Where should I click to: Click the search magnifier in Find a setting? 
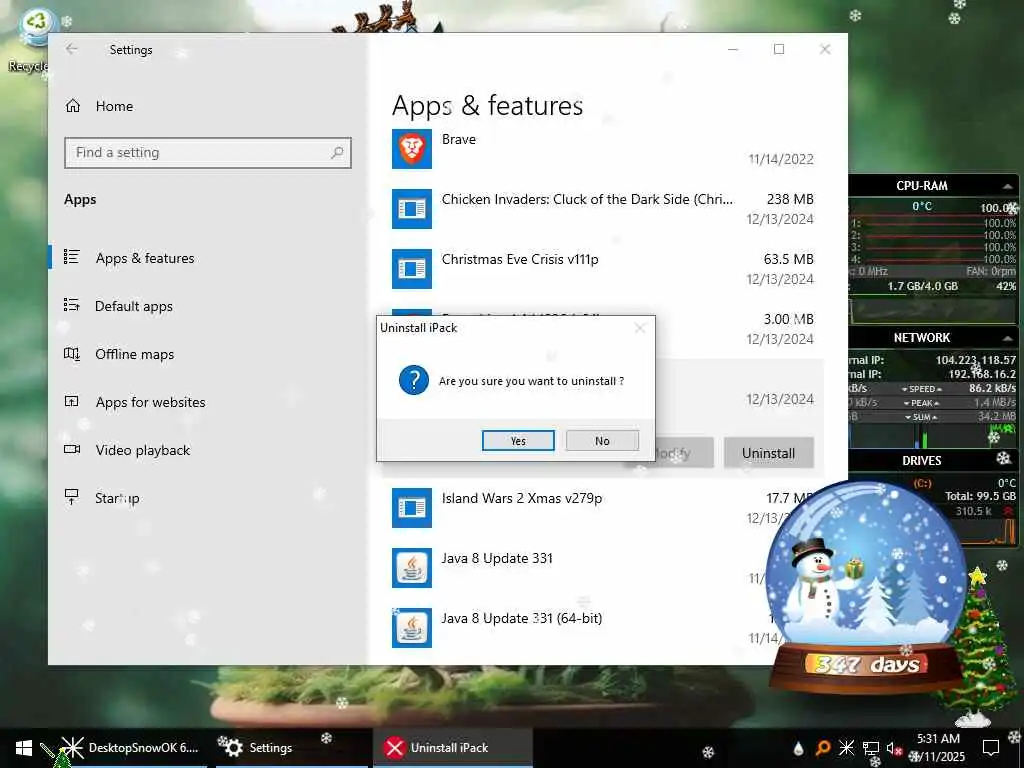click(336, 153)
